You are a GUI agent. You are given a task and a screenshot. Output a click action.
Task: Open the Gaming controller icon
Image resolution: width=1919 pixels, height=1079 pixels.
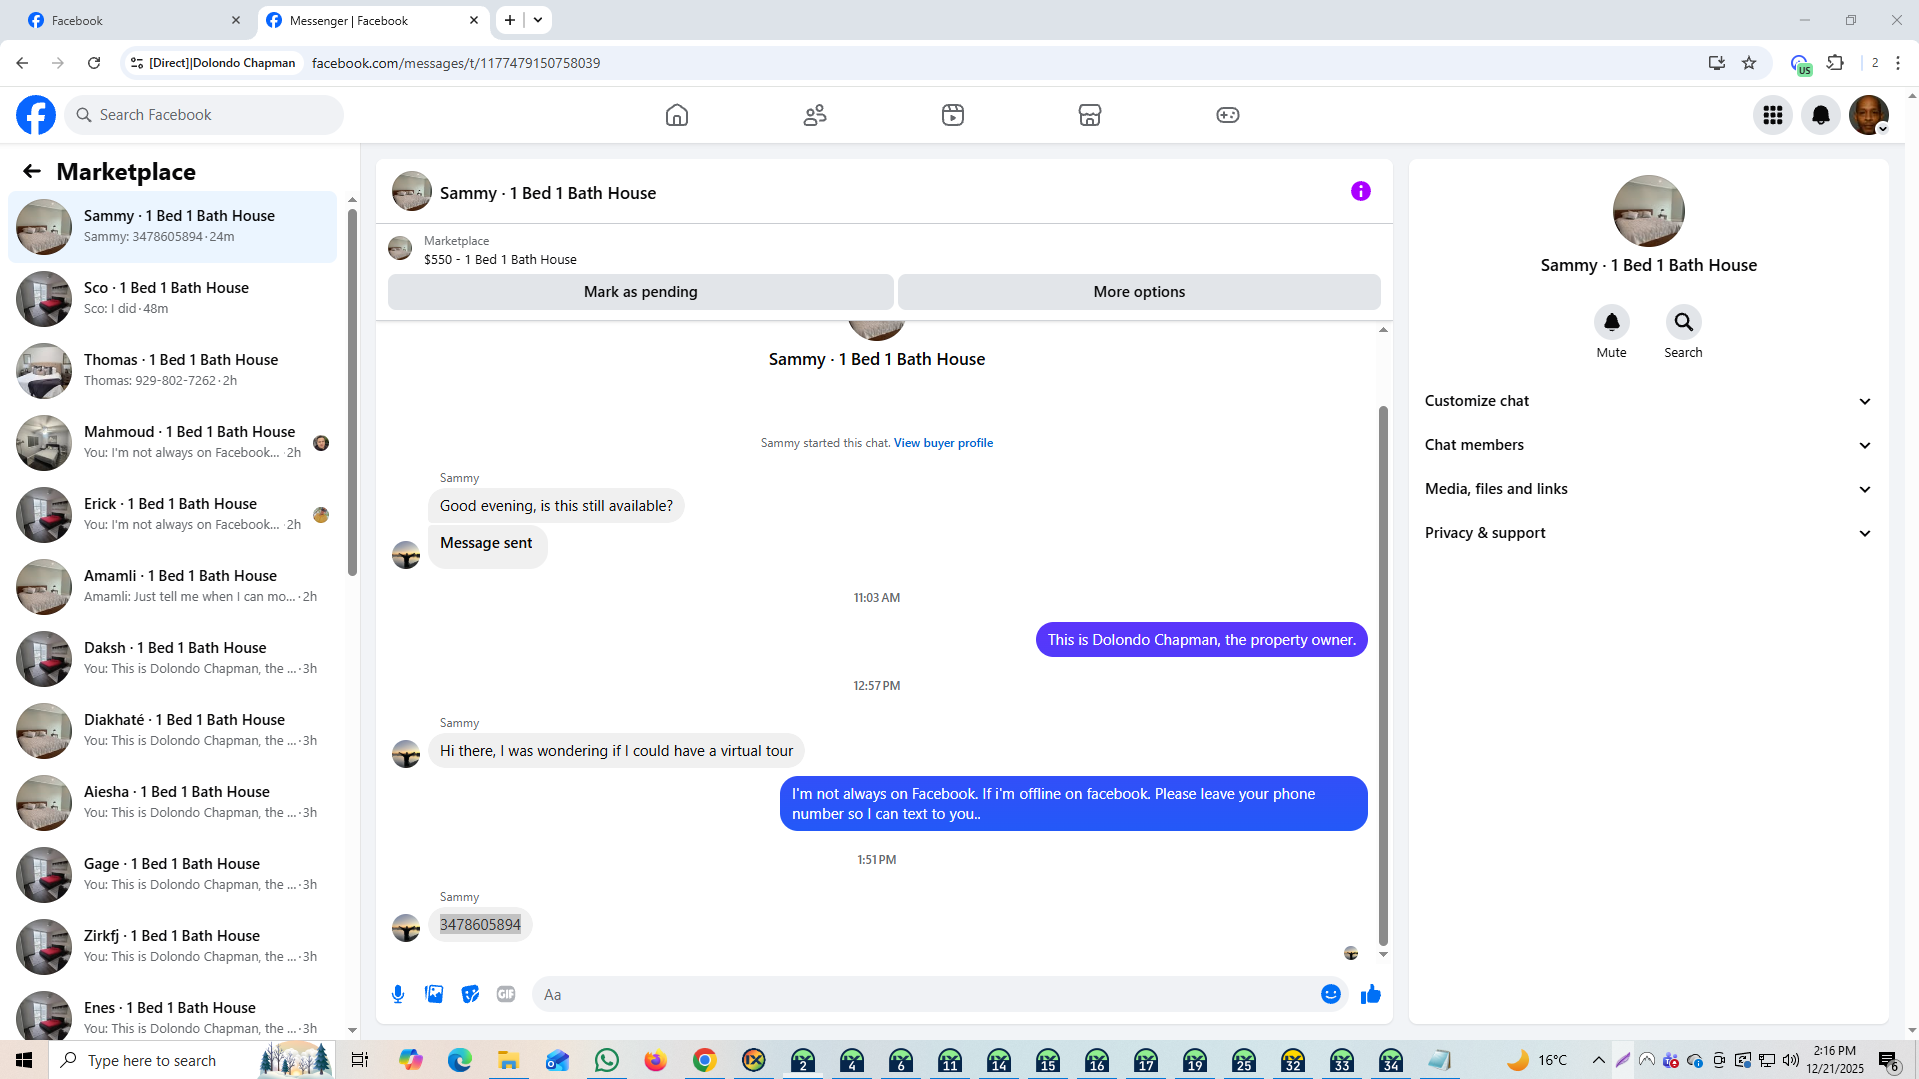tap(1228, 115)
